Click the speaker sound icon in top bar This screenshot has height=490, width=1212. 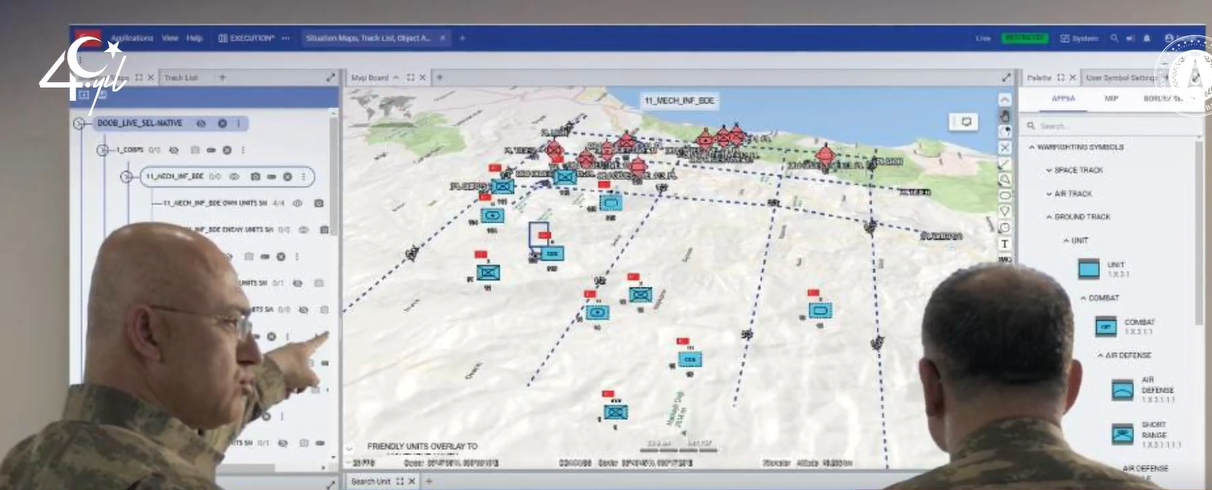(1130, 38)
